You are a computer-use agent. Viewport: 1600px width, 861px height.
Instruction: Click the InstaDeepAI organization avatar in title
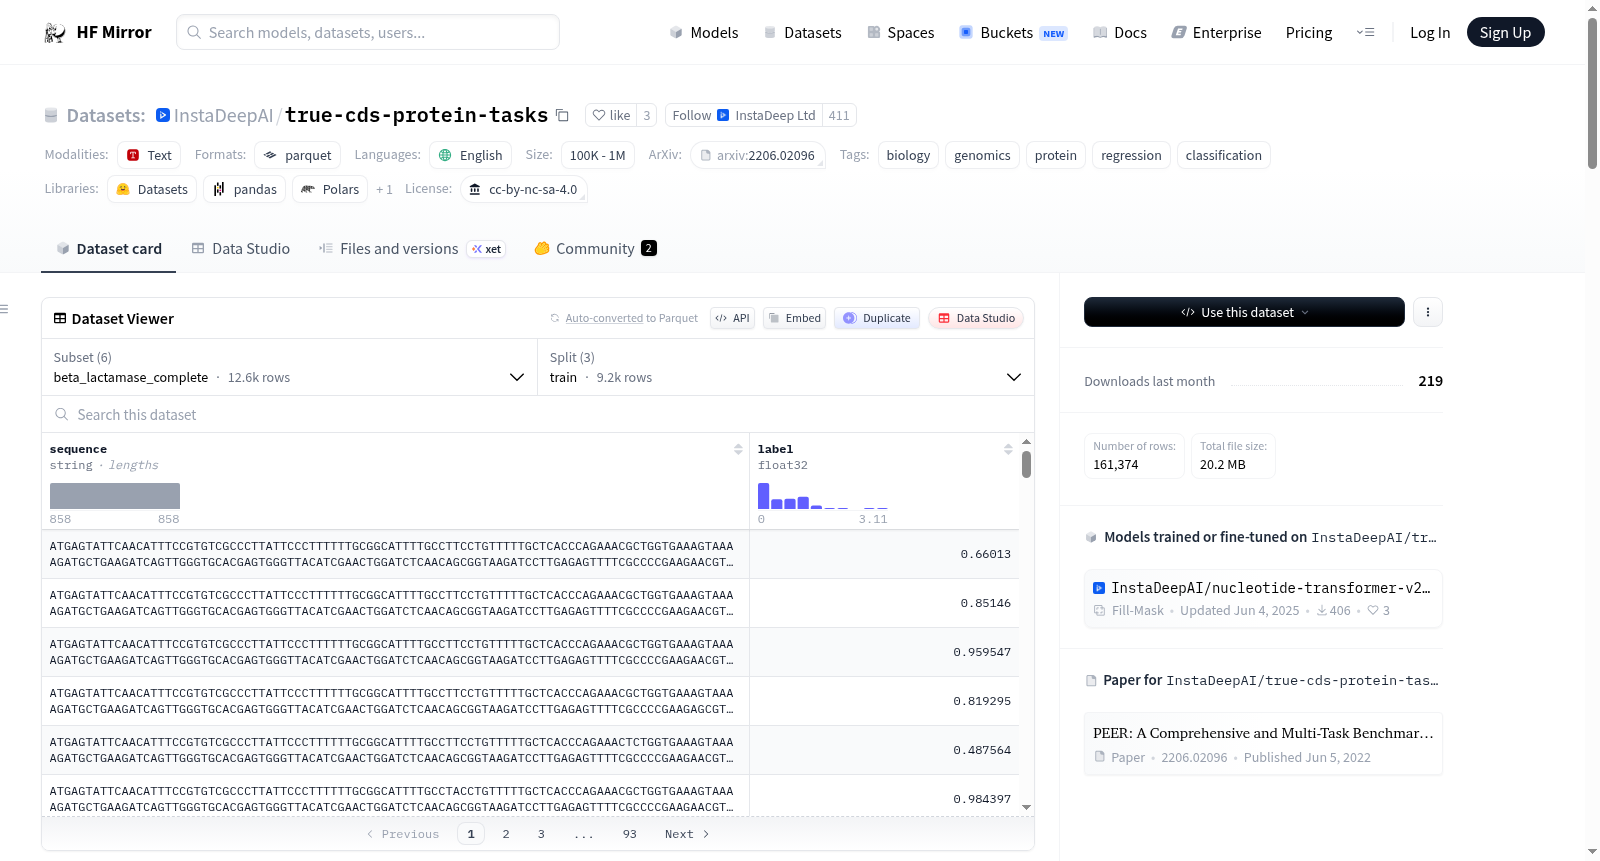(x=163, y=116)
